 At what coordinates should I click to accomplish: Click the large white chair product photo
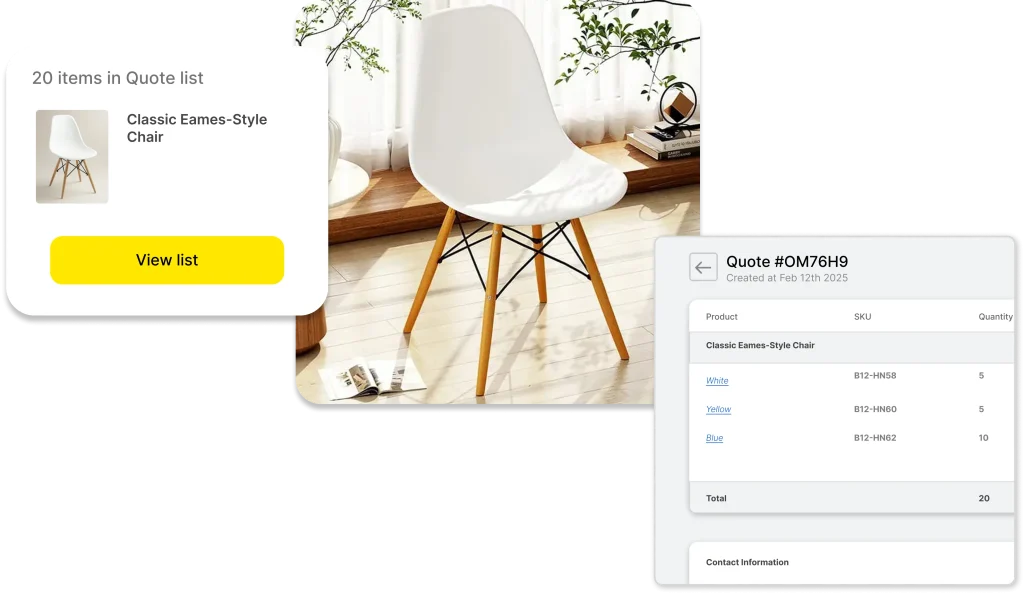point(498,202)
